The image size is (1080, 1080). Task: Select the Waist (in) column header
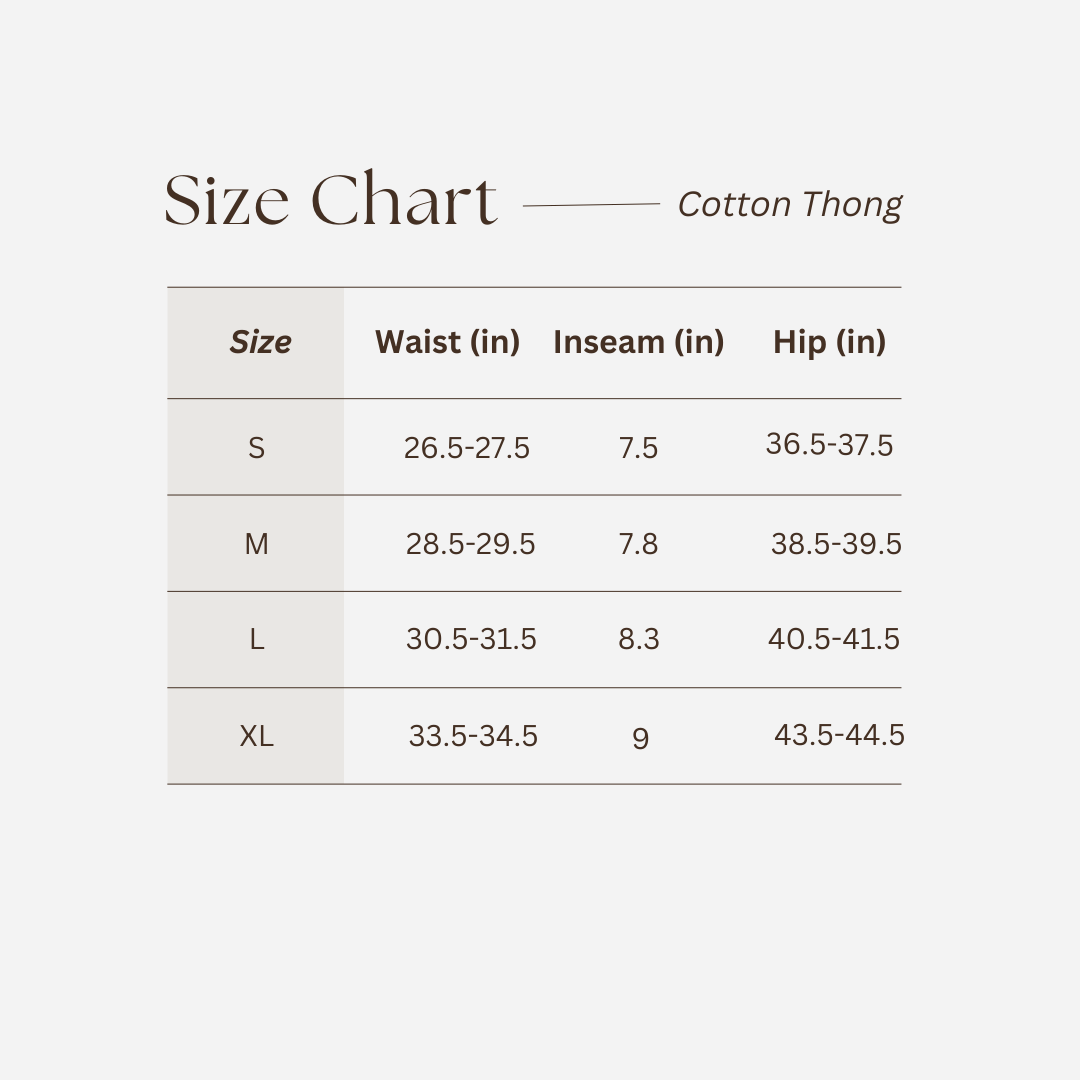(447, 342)
